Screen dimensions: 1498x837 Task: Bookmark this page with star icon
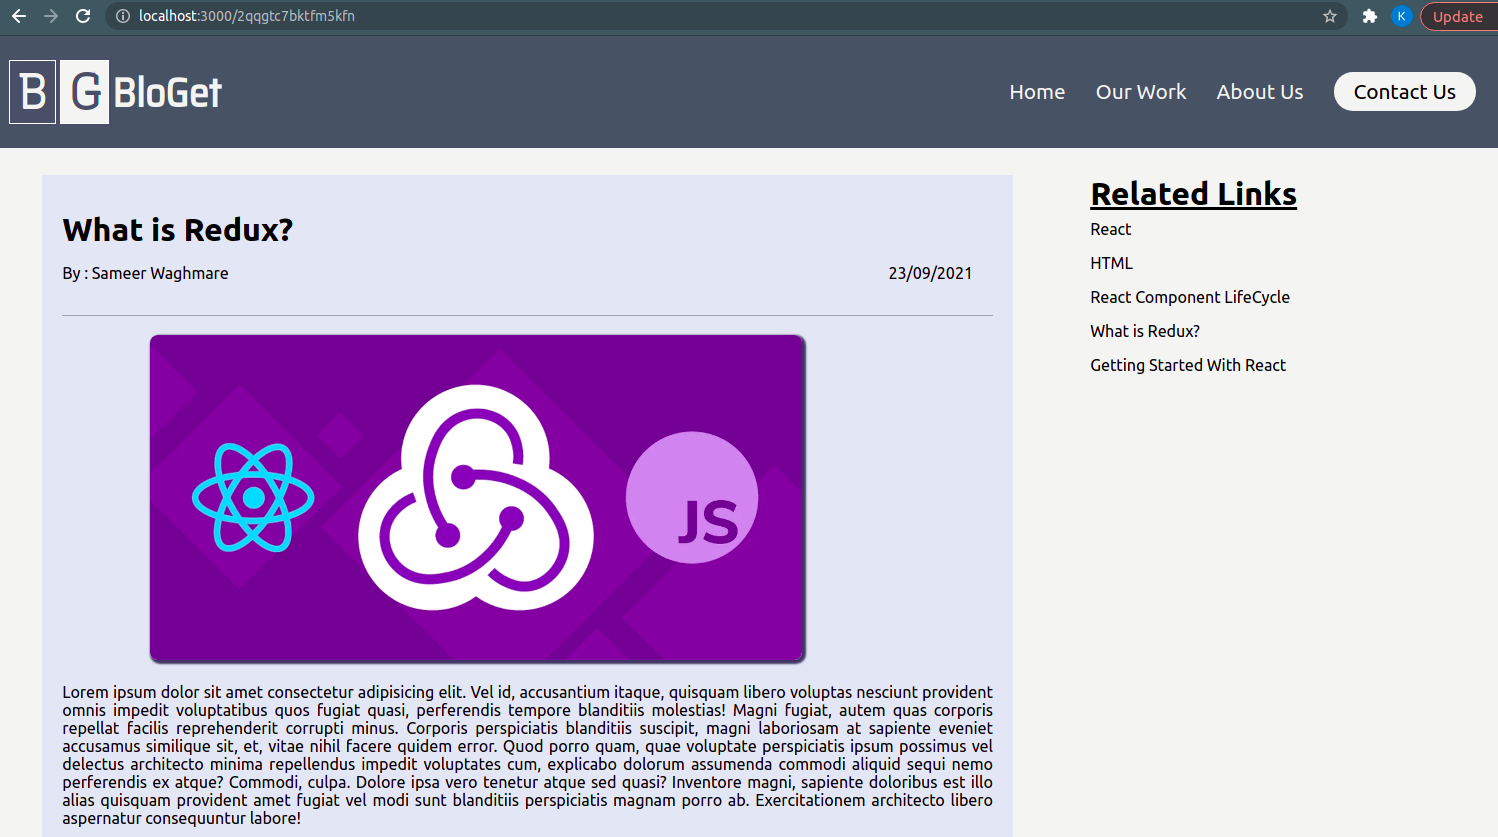(1330, 16)
